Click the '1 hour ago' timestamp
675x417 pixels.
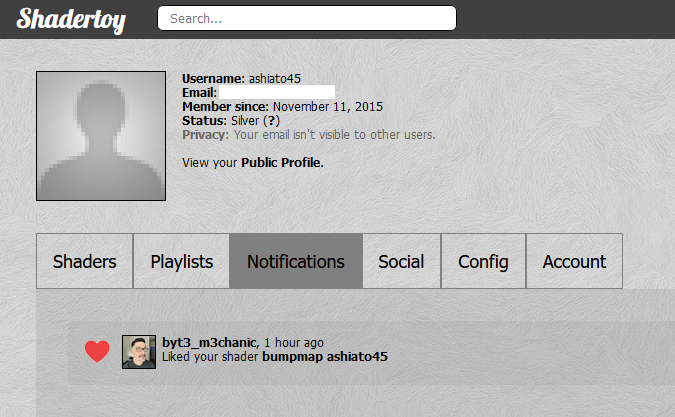coord(294,343)
